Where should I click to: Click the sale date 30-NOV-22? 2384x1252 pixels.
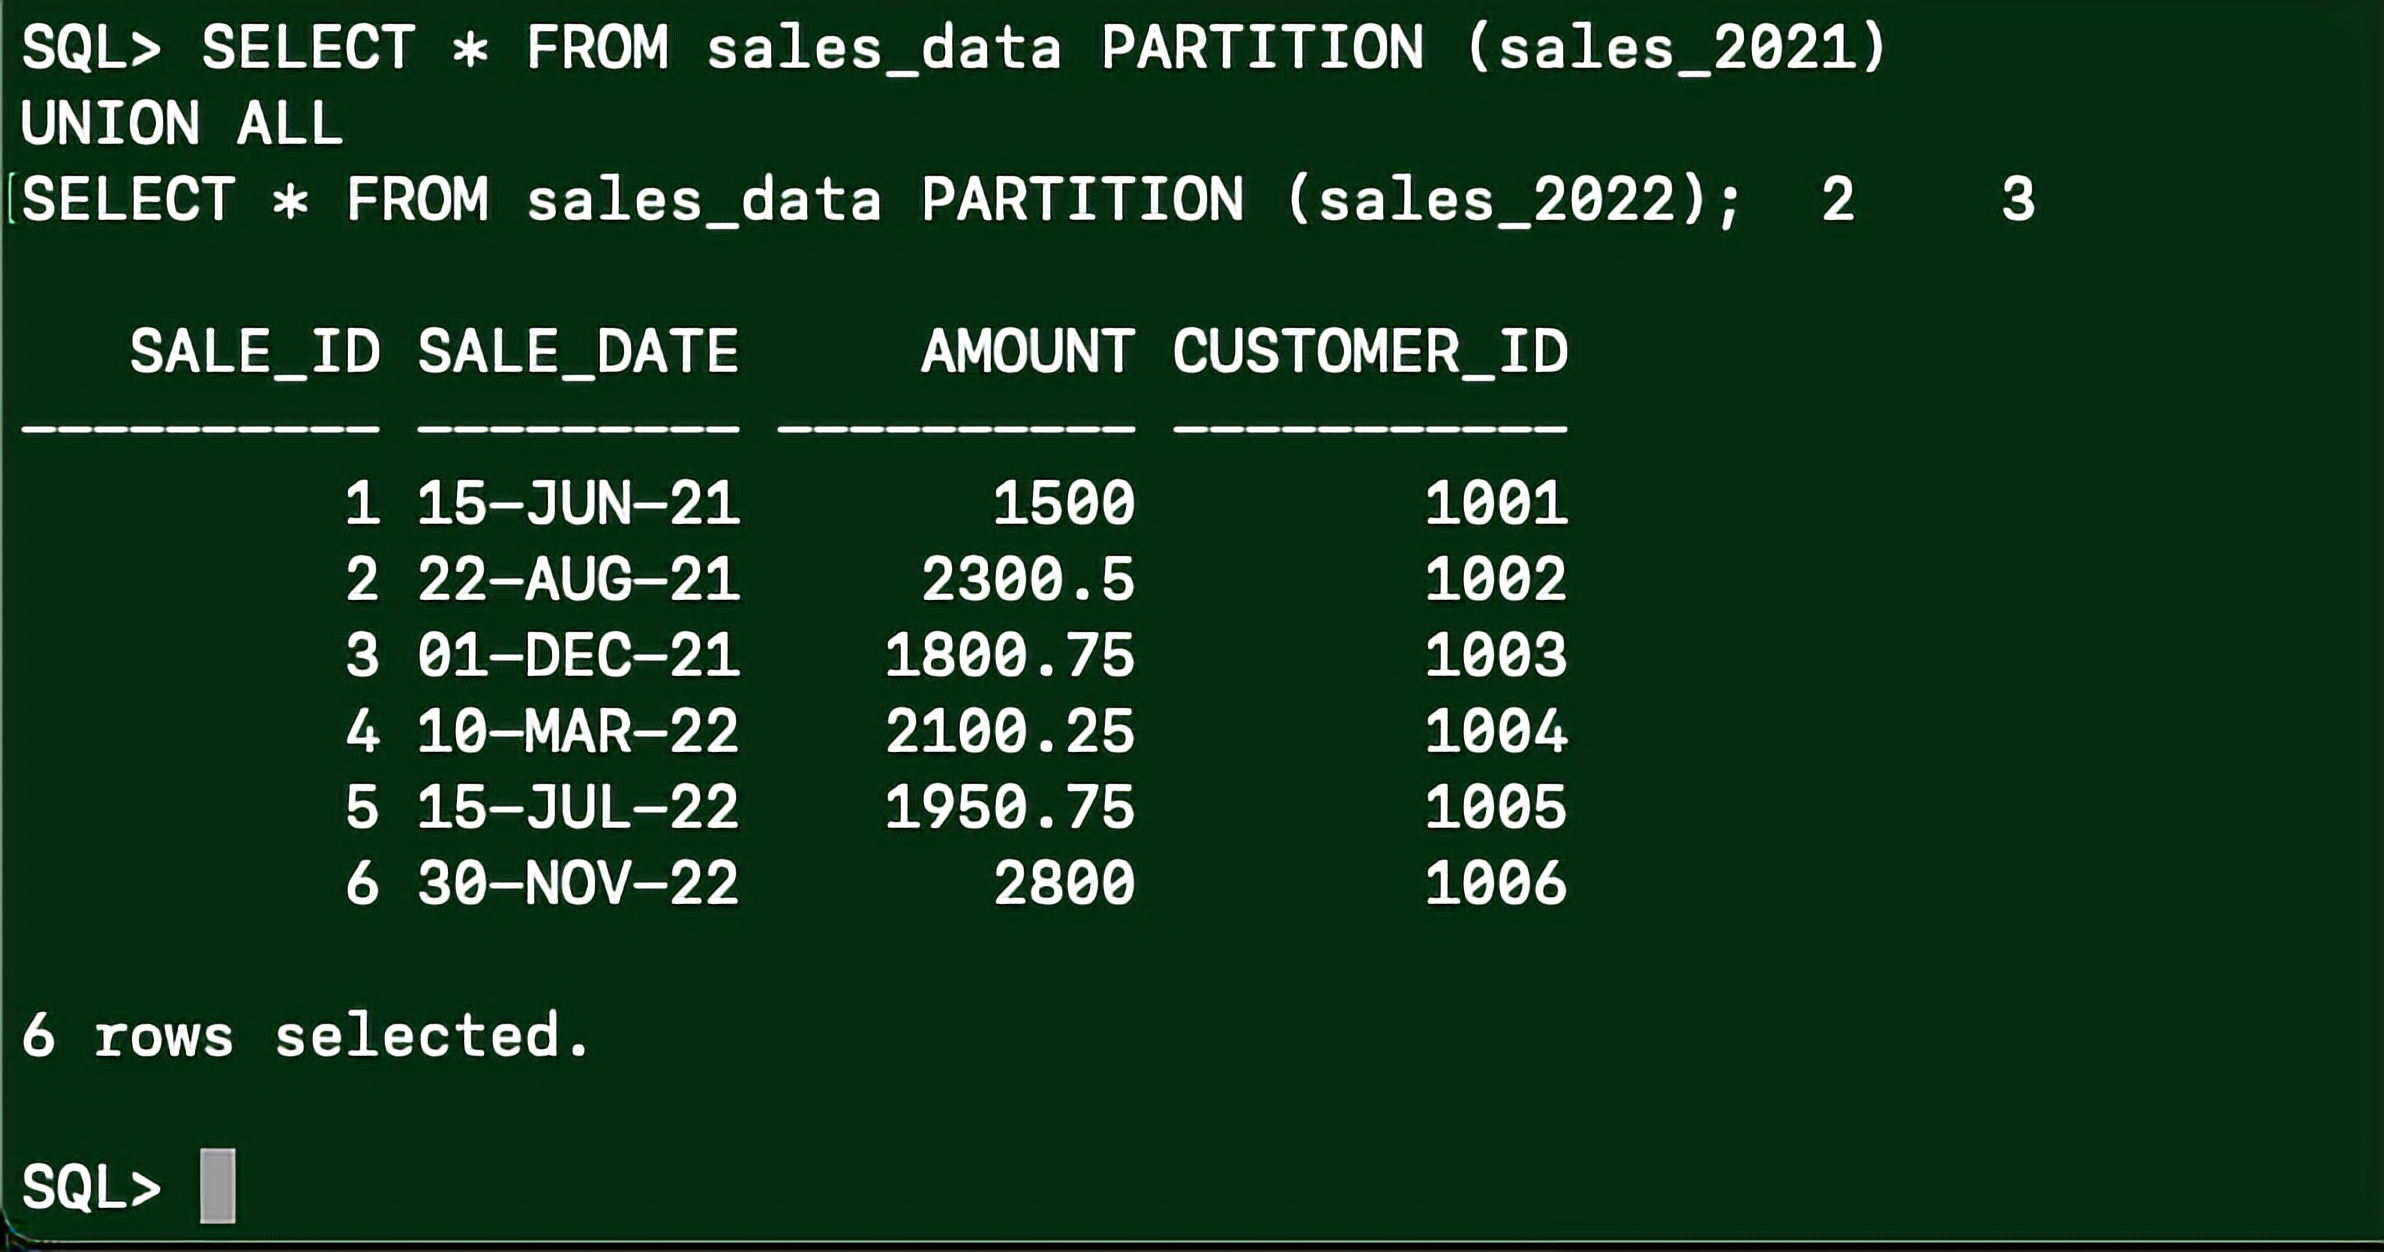pyautogui.click(x=578, y=884)
